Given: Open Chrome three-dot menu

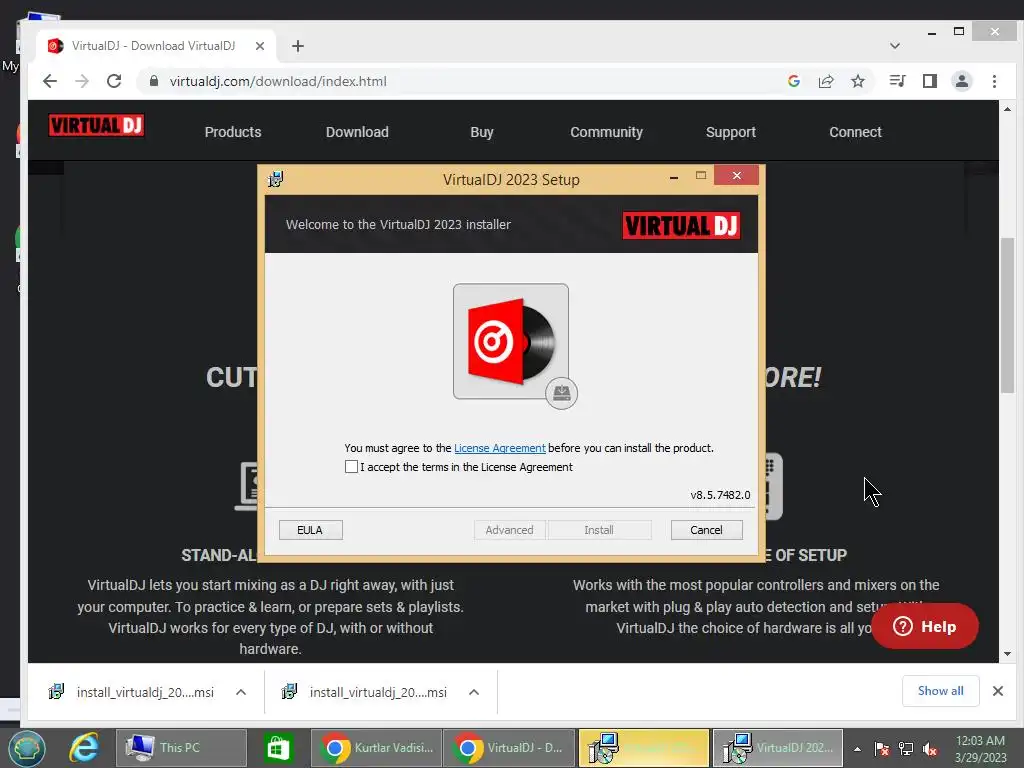Looking at the screenshot, I should [994, 81].
